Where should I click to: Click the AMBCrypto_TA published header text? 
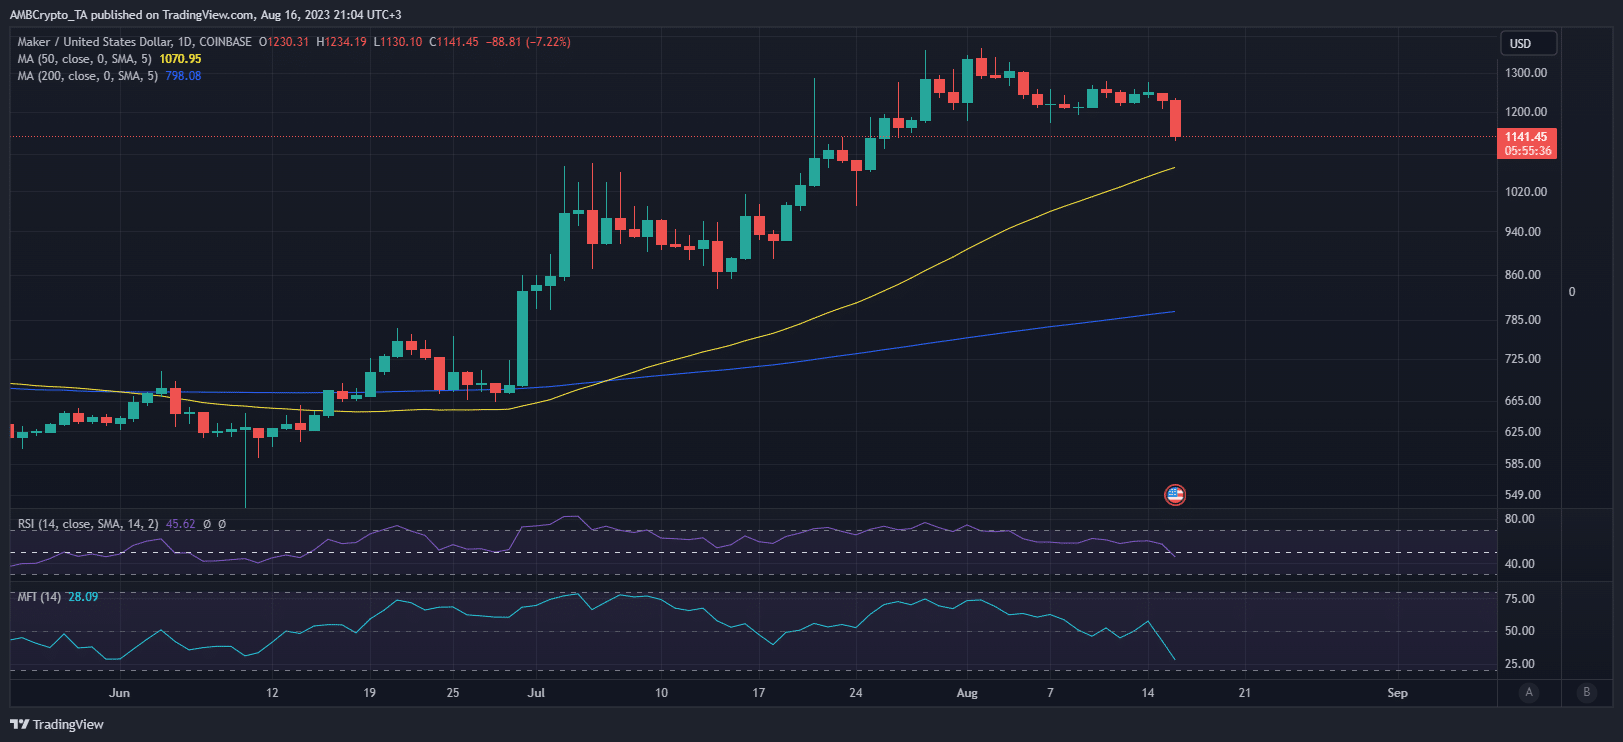(x=205, y=15)
